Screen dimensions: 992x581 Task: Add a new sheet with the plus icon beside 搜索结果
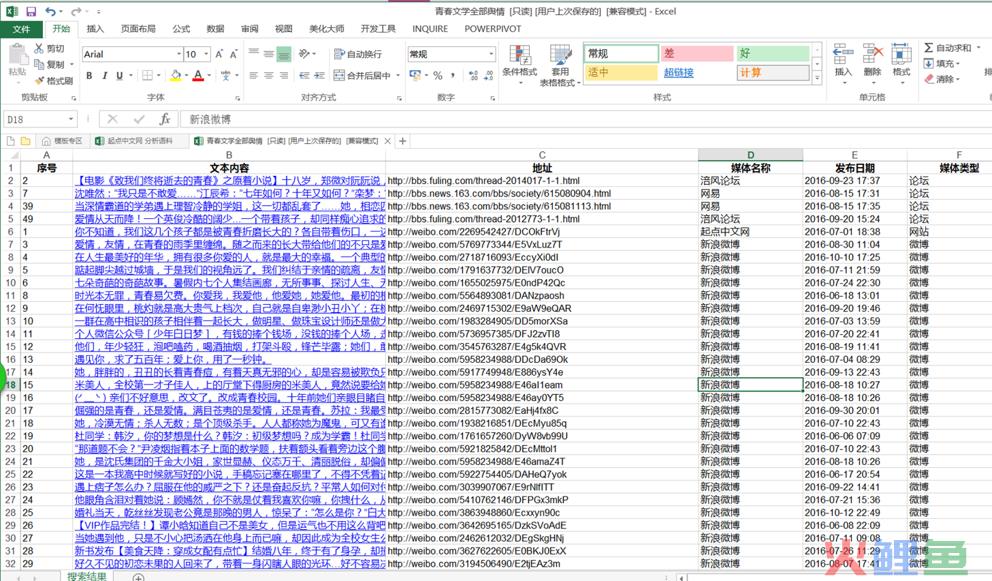coord(138,577)
